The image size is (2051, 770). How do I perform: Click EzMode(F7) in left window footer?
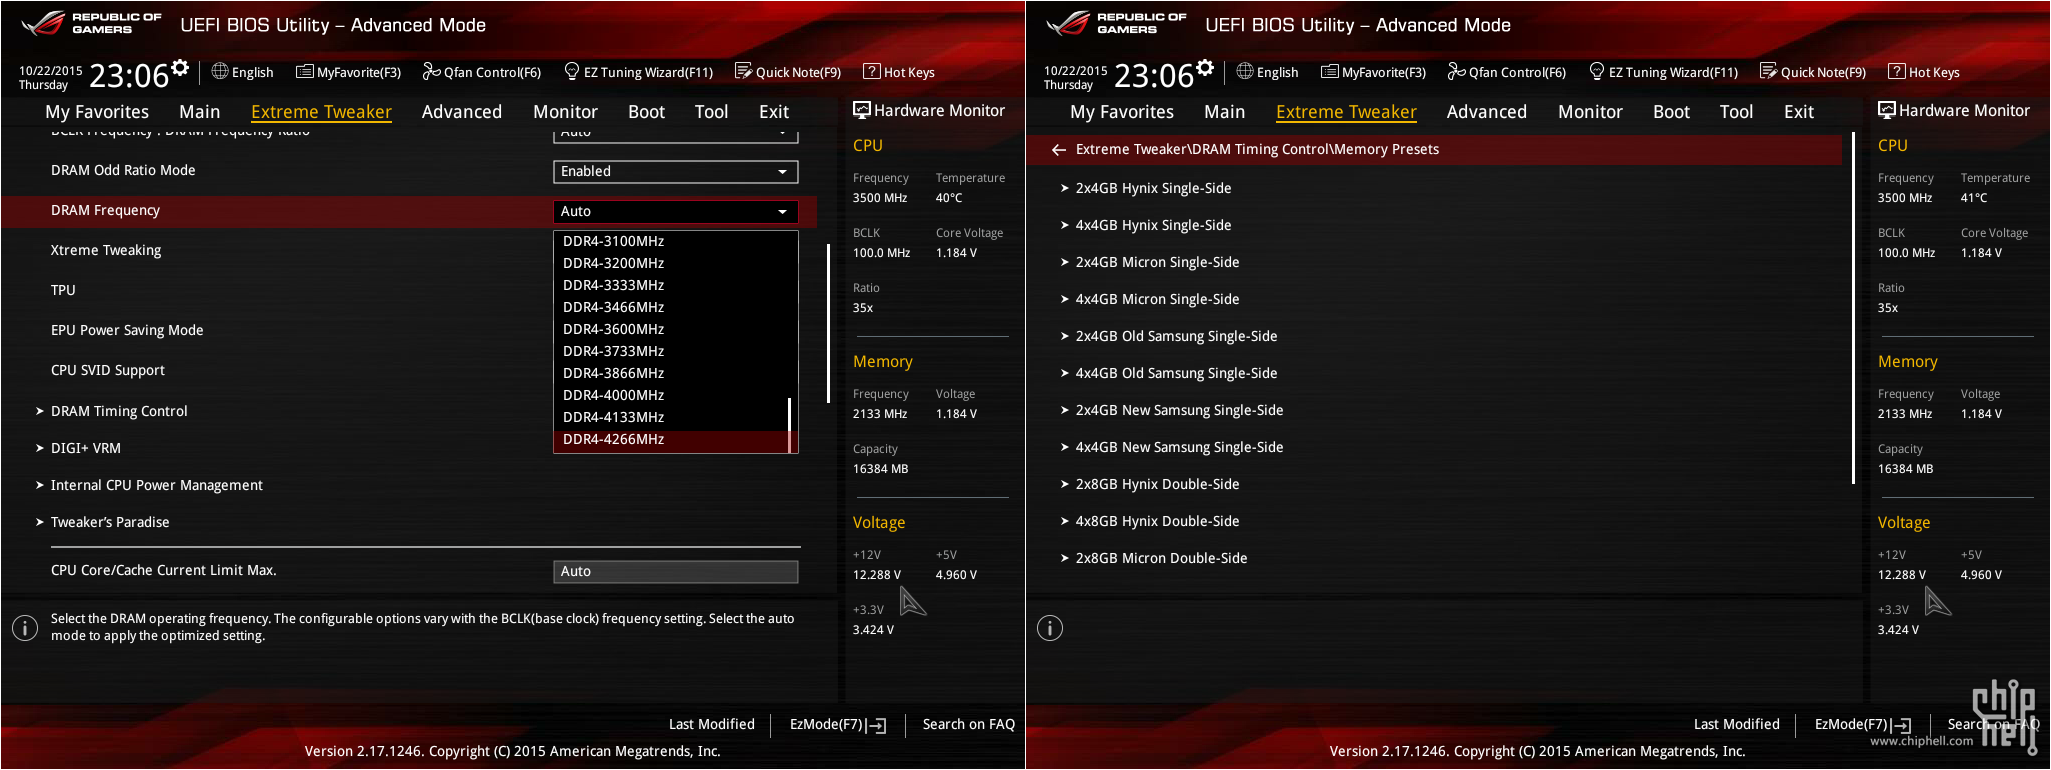click(838, 724)
